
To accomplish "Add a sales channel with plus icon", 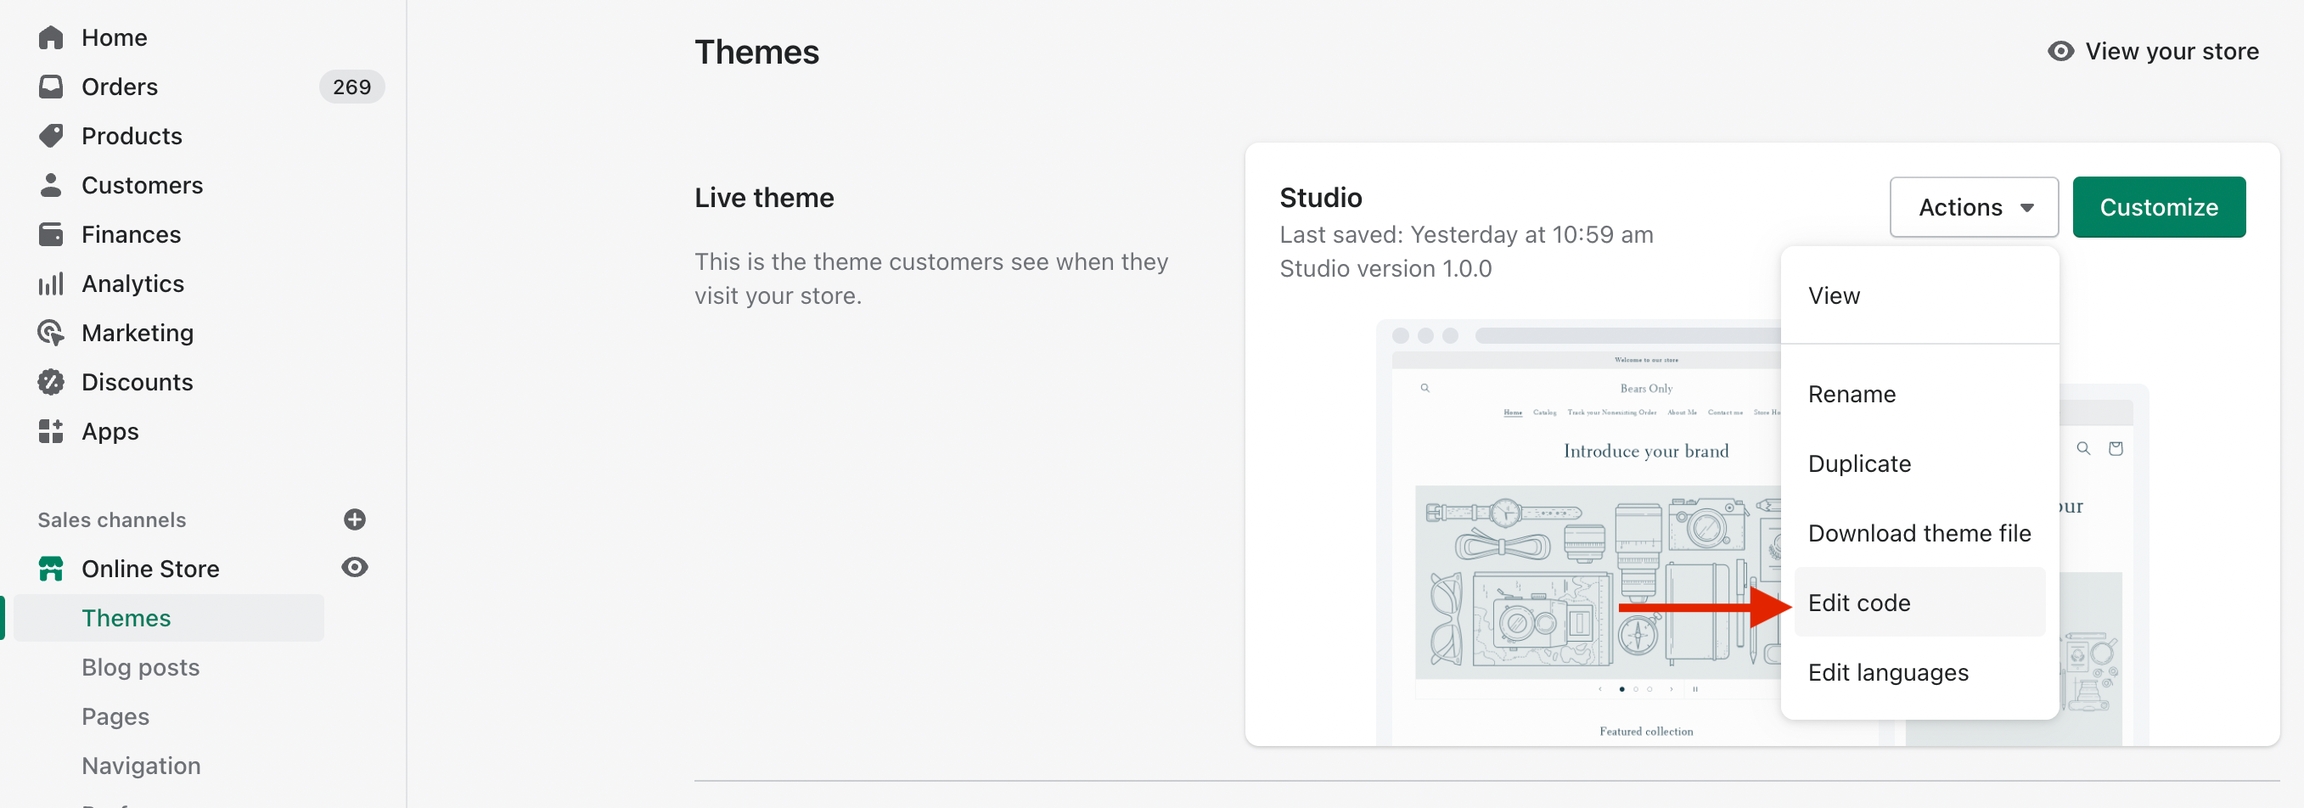I will [x=354, y=520].
